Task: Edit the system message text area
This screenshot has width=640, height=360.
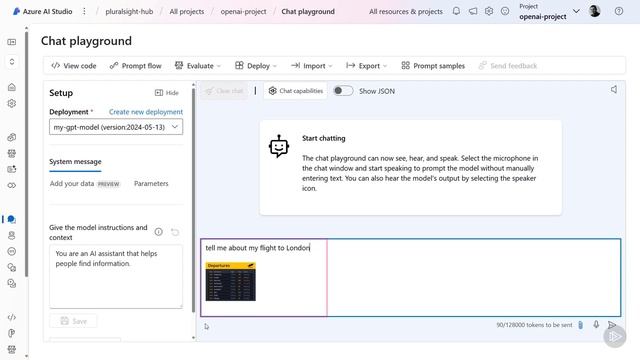Action: point(116,276)
